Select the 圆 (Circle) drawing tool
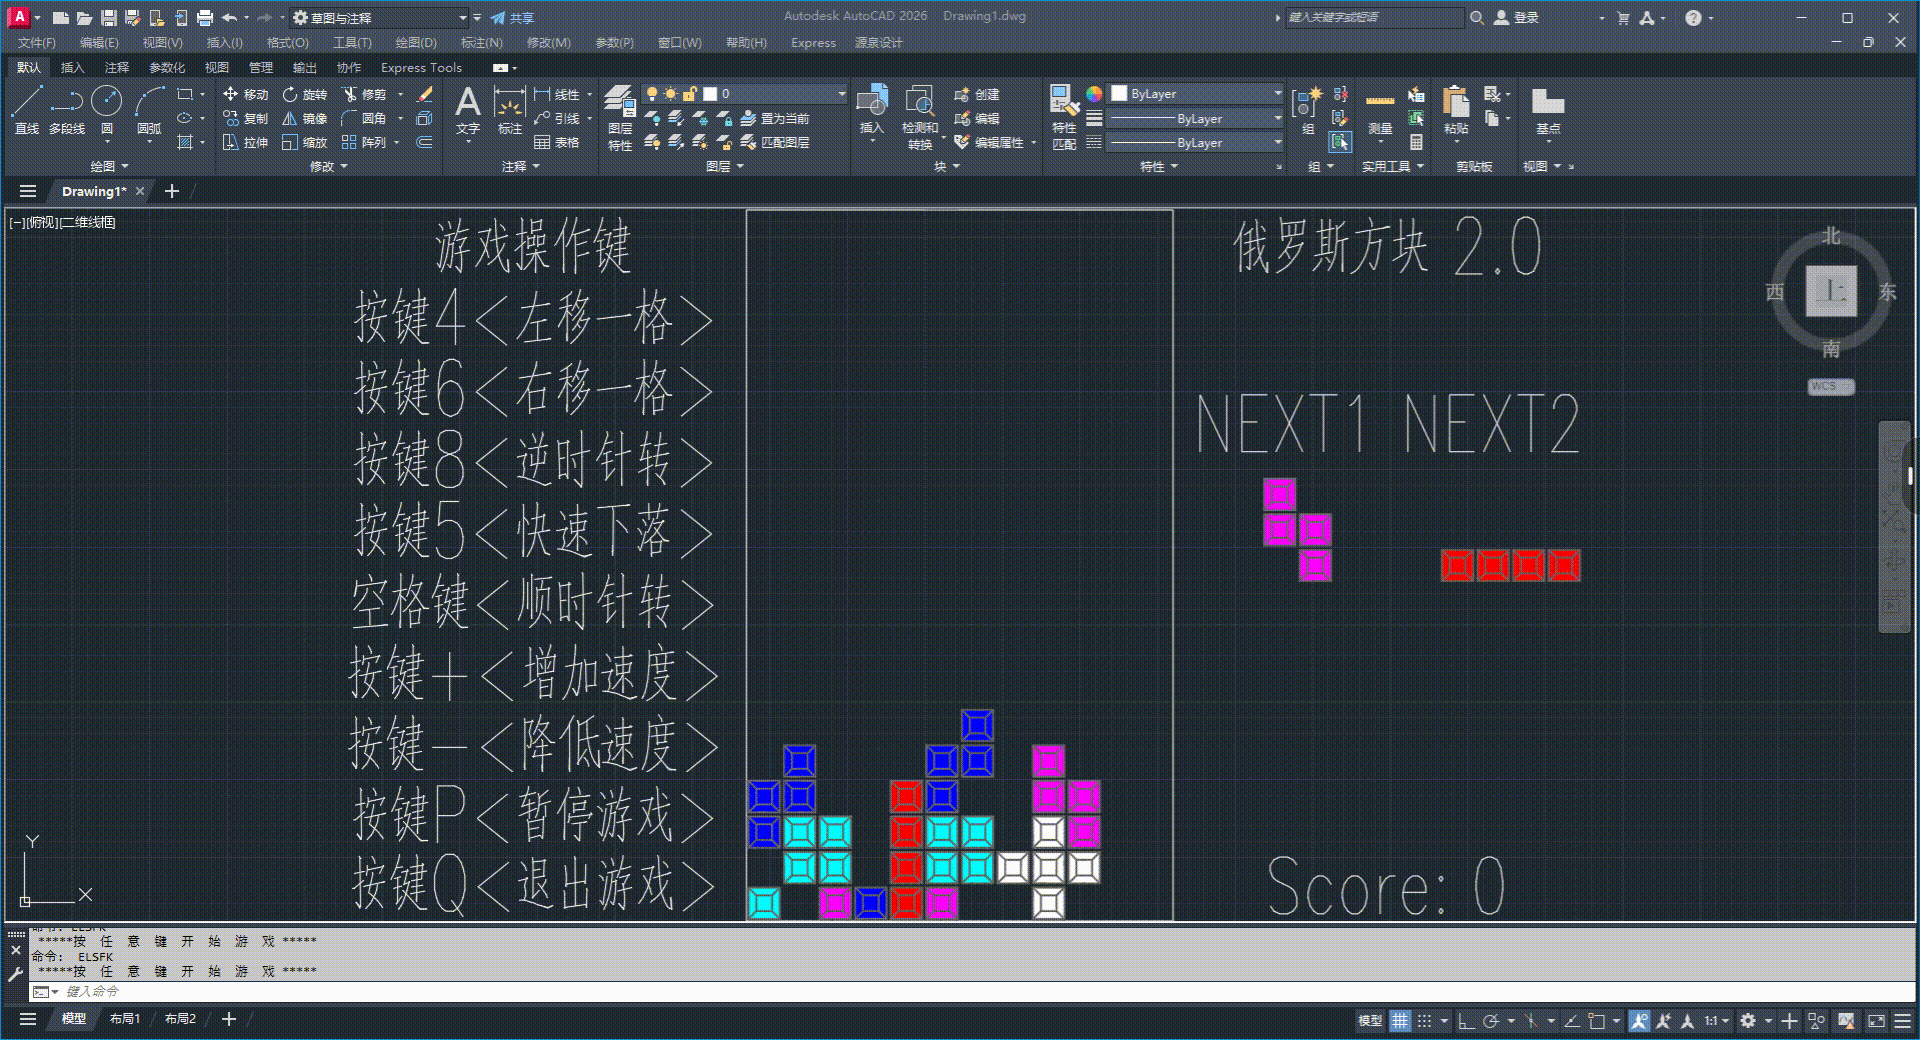 click(x=107, y=109)
